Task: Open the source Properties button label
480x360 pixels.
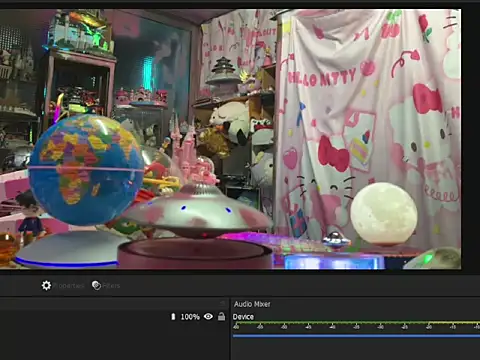Action: point(69,286)
